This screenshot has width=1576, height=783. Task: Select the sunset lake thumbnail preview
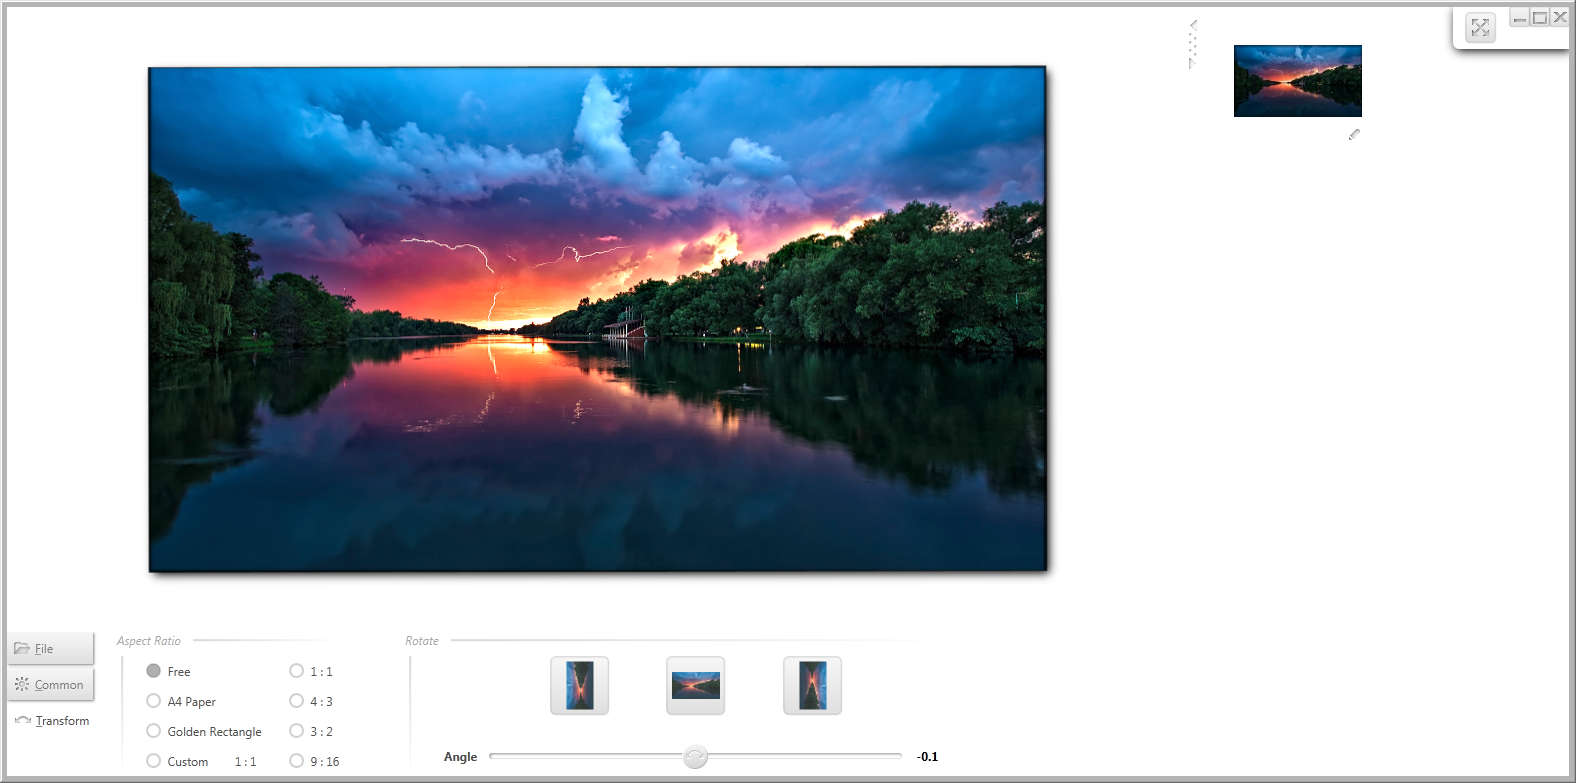(1297, 81)
